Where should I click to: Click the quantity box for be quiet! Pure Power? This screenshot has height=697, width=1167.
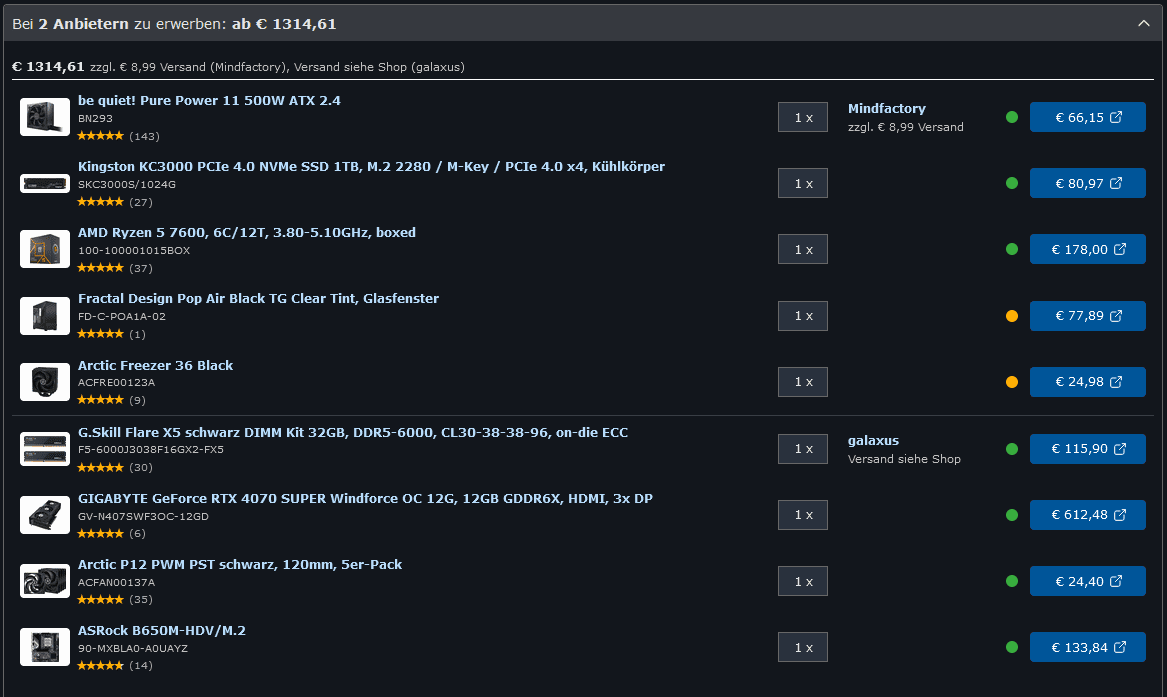pyautogui.click(x=803, y=118)
